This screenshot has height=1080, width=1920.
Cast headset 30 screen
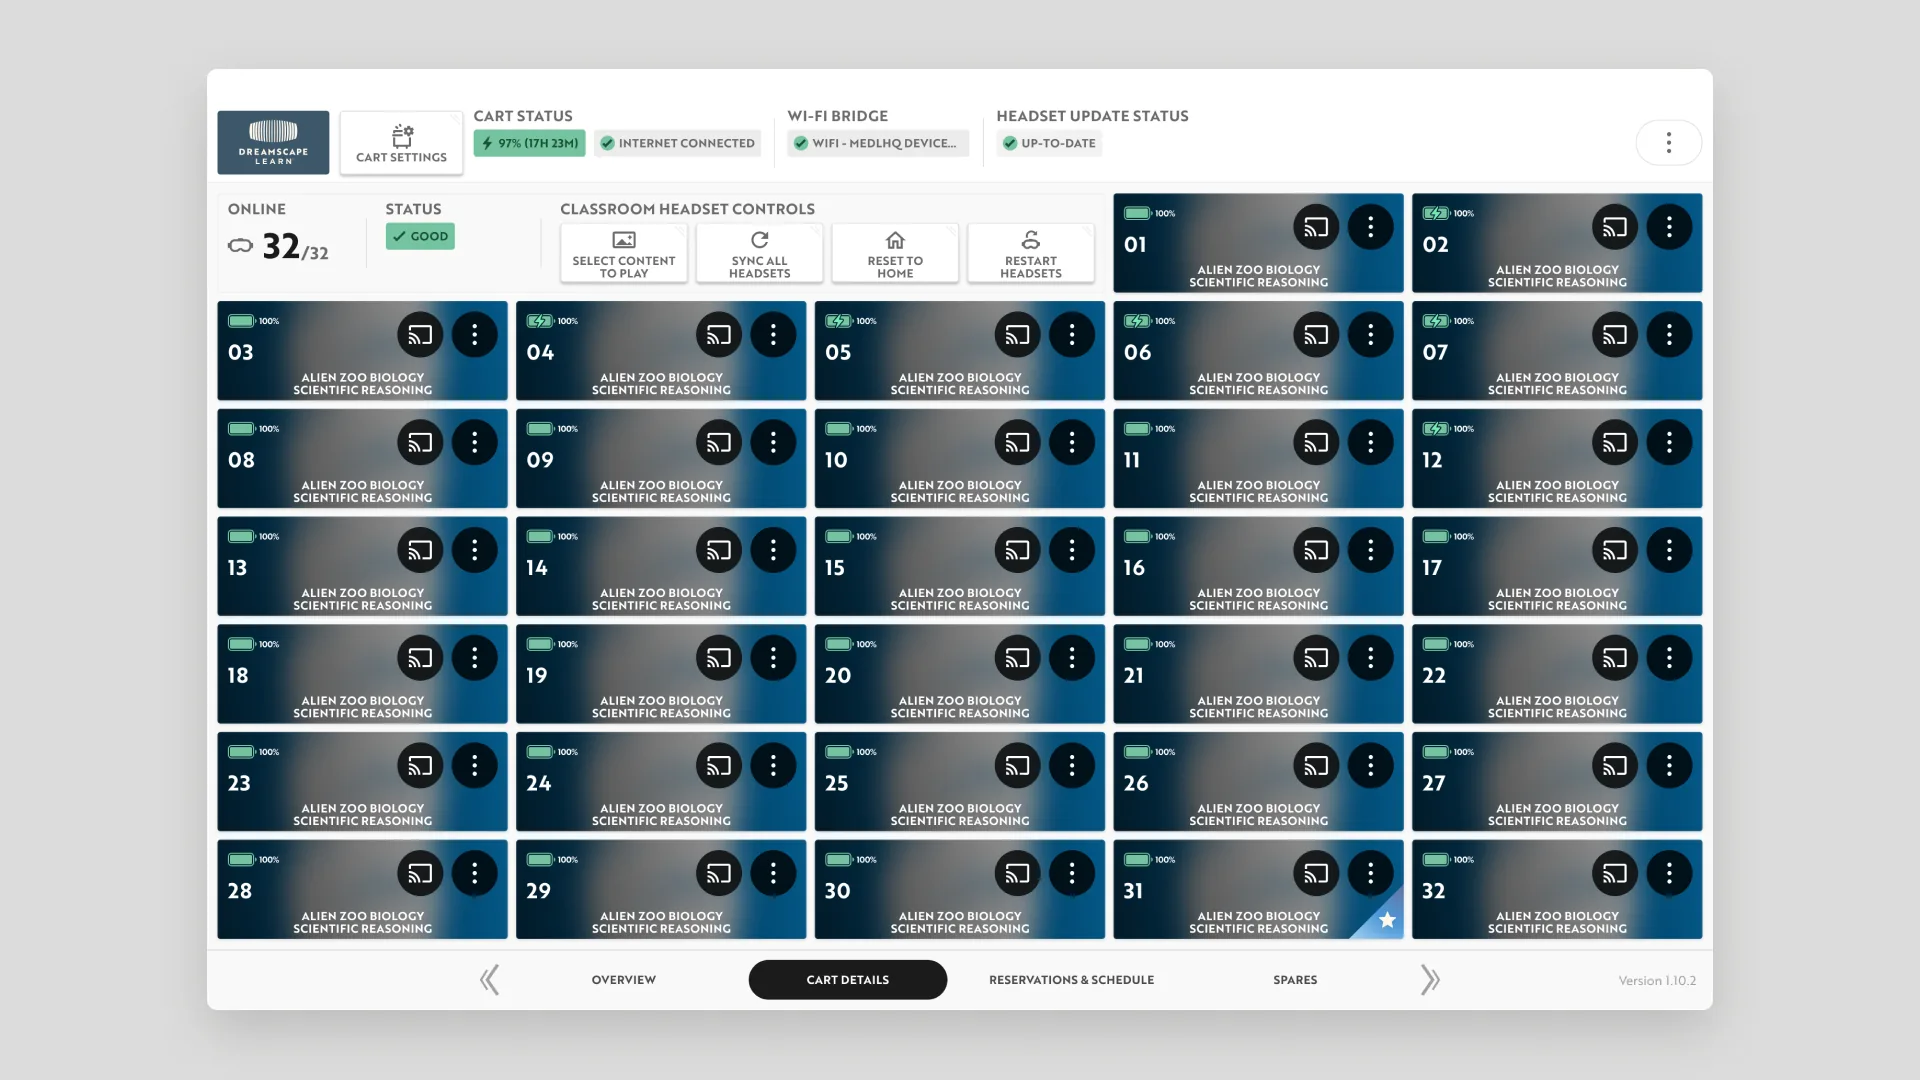pyautogui.click(x=1017, y=874)
